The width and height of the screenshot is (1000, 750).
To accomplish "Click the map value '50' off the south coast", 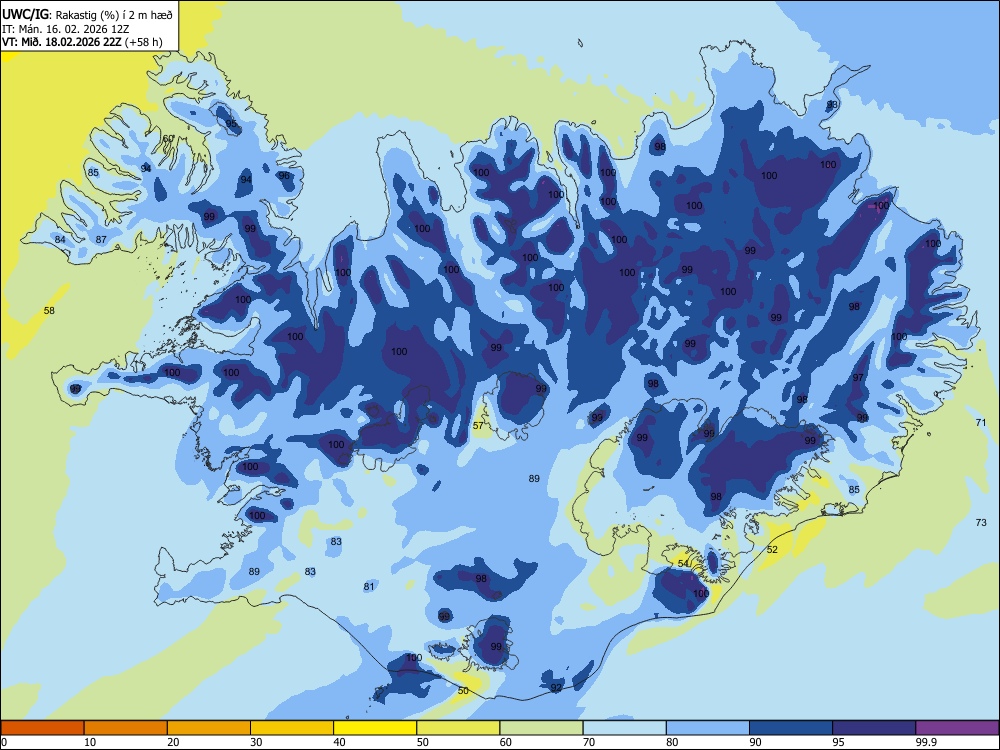I will pyautogui.click(x=463, y=691).
